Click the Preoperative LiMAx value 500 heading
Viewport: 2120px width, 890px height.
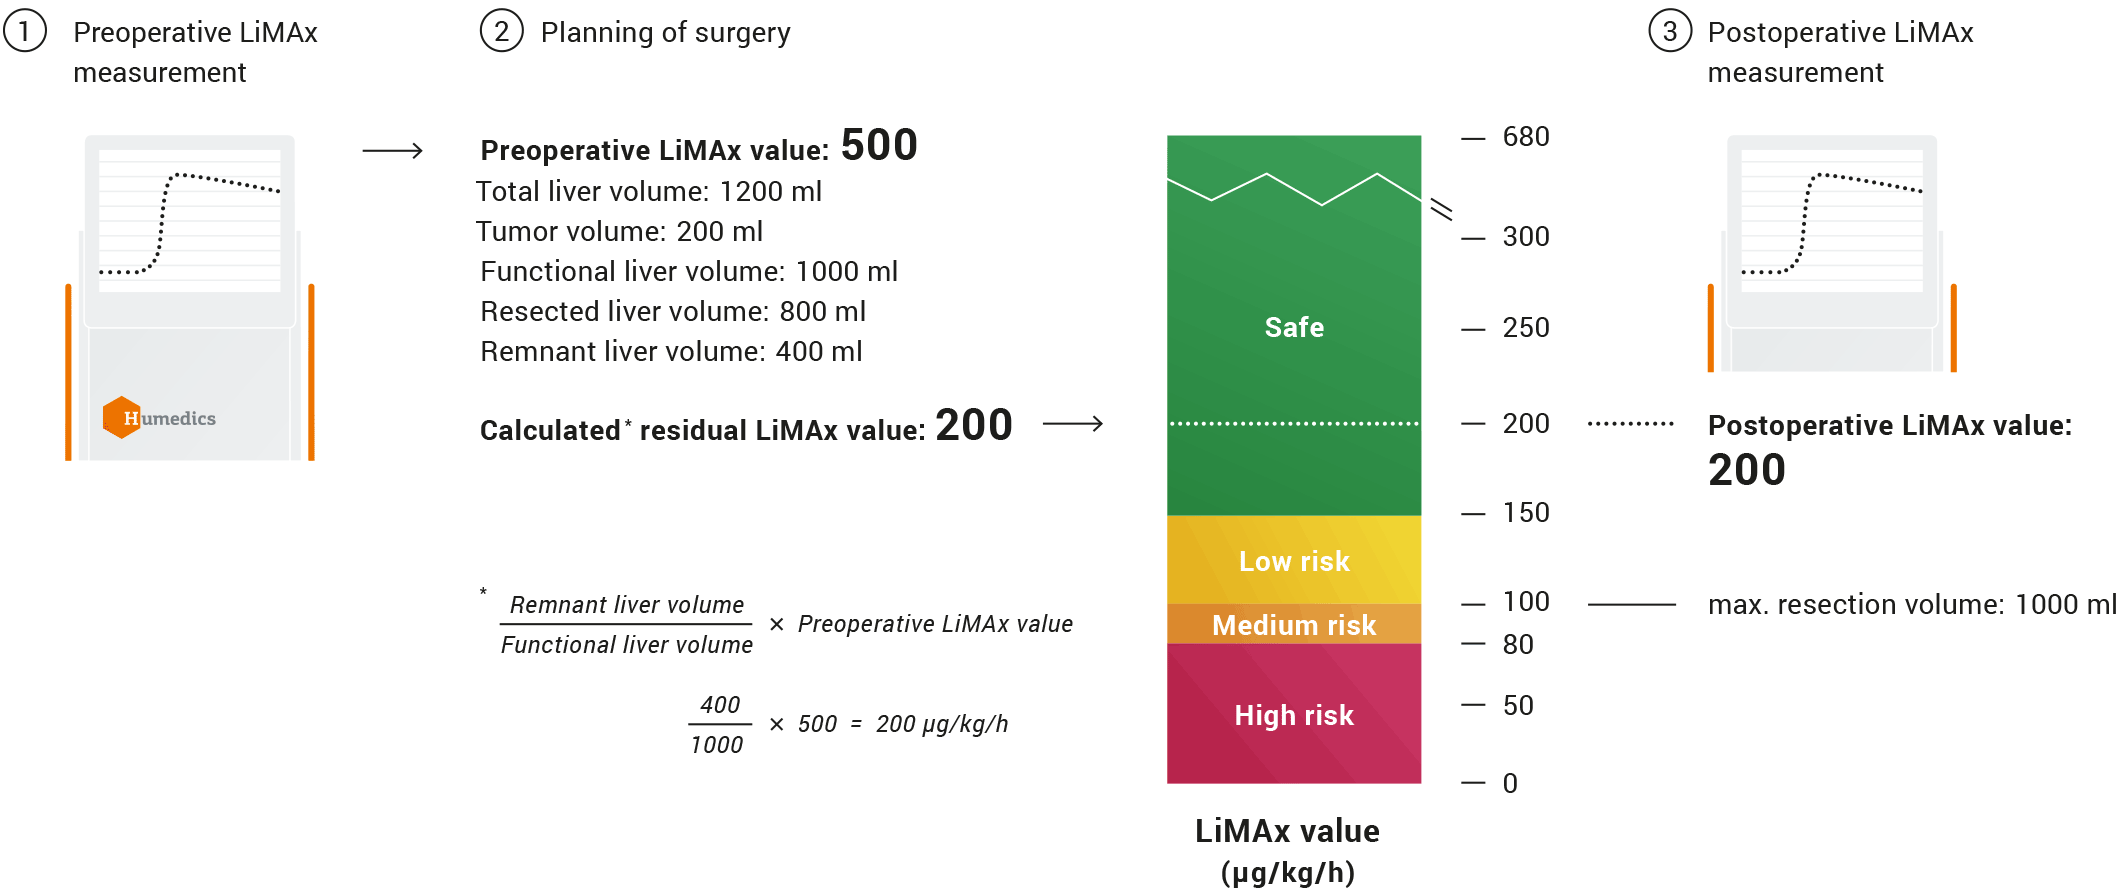tap(698, 147)
